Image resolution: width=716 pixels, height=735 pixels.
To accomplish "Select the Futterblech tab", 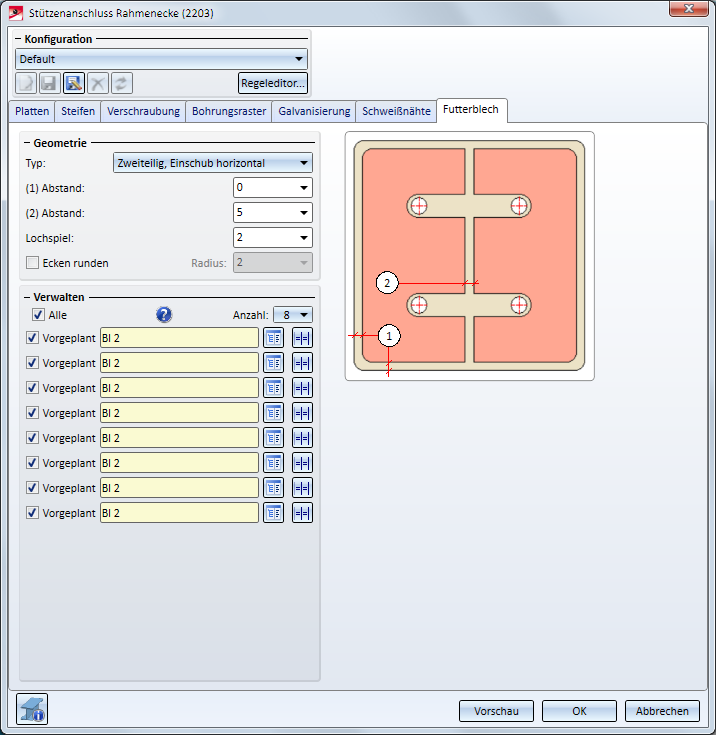I will 471,110.
